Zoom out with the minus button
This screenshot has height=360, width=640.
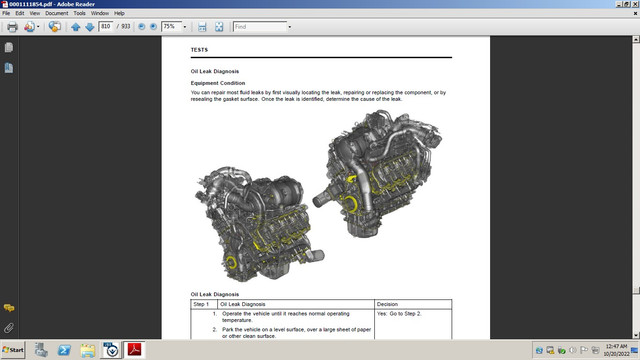[142, 27]
